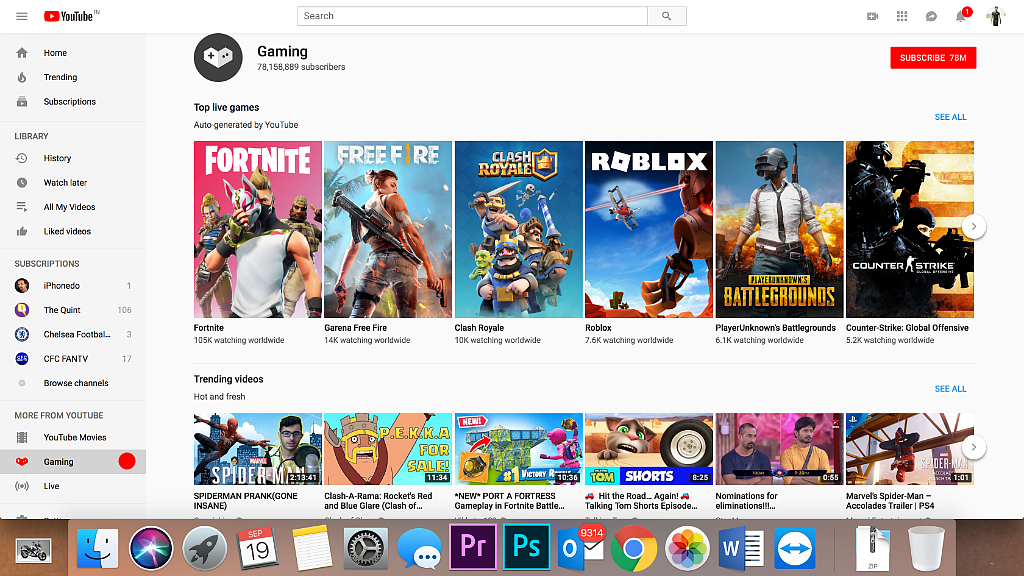Open the notifications bell
This screenshot has height=576, width=1024.
point(961,16)
